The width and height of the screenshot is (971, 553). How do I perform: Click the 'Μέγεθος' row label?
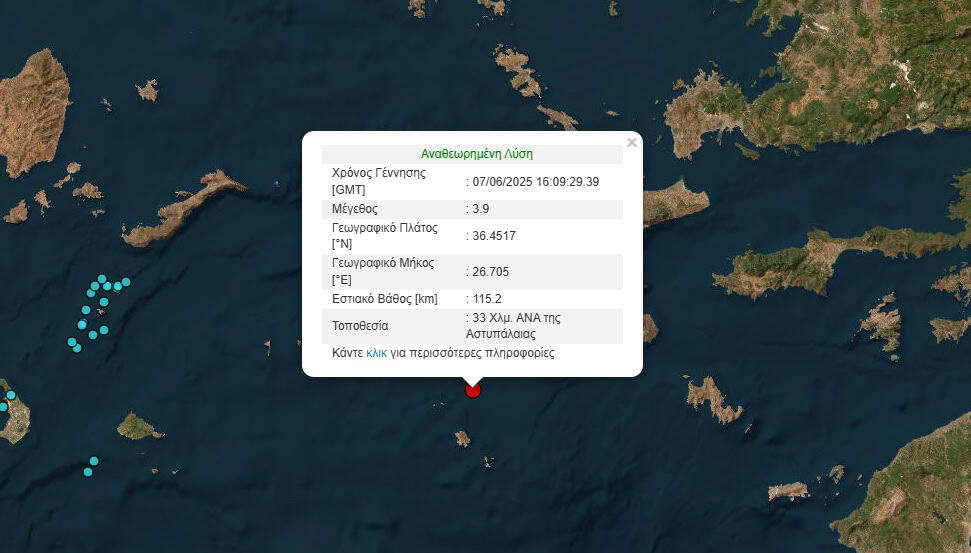(355, 209)
